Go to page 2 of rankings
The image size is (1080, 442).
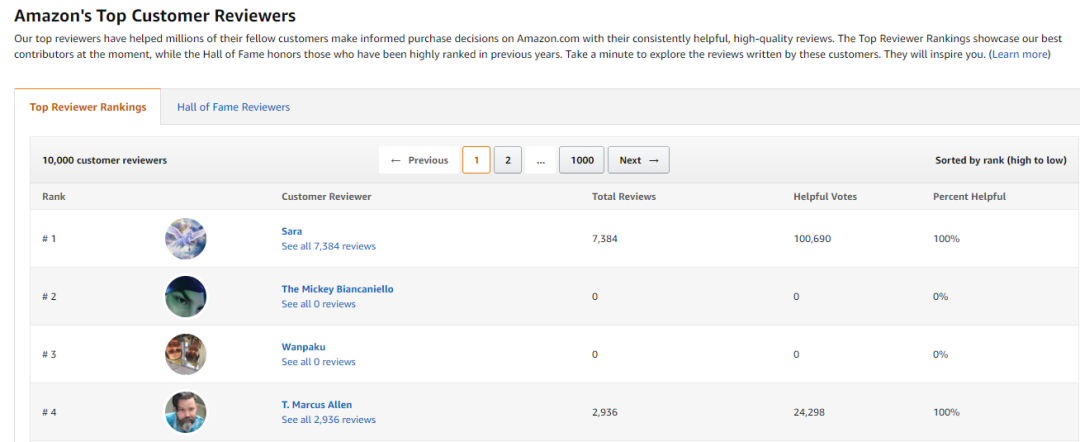pyautogui.click(x=507, y=160)
